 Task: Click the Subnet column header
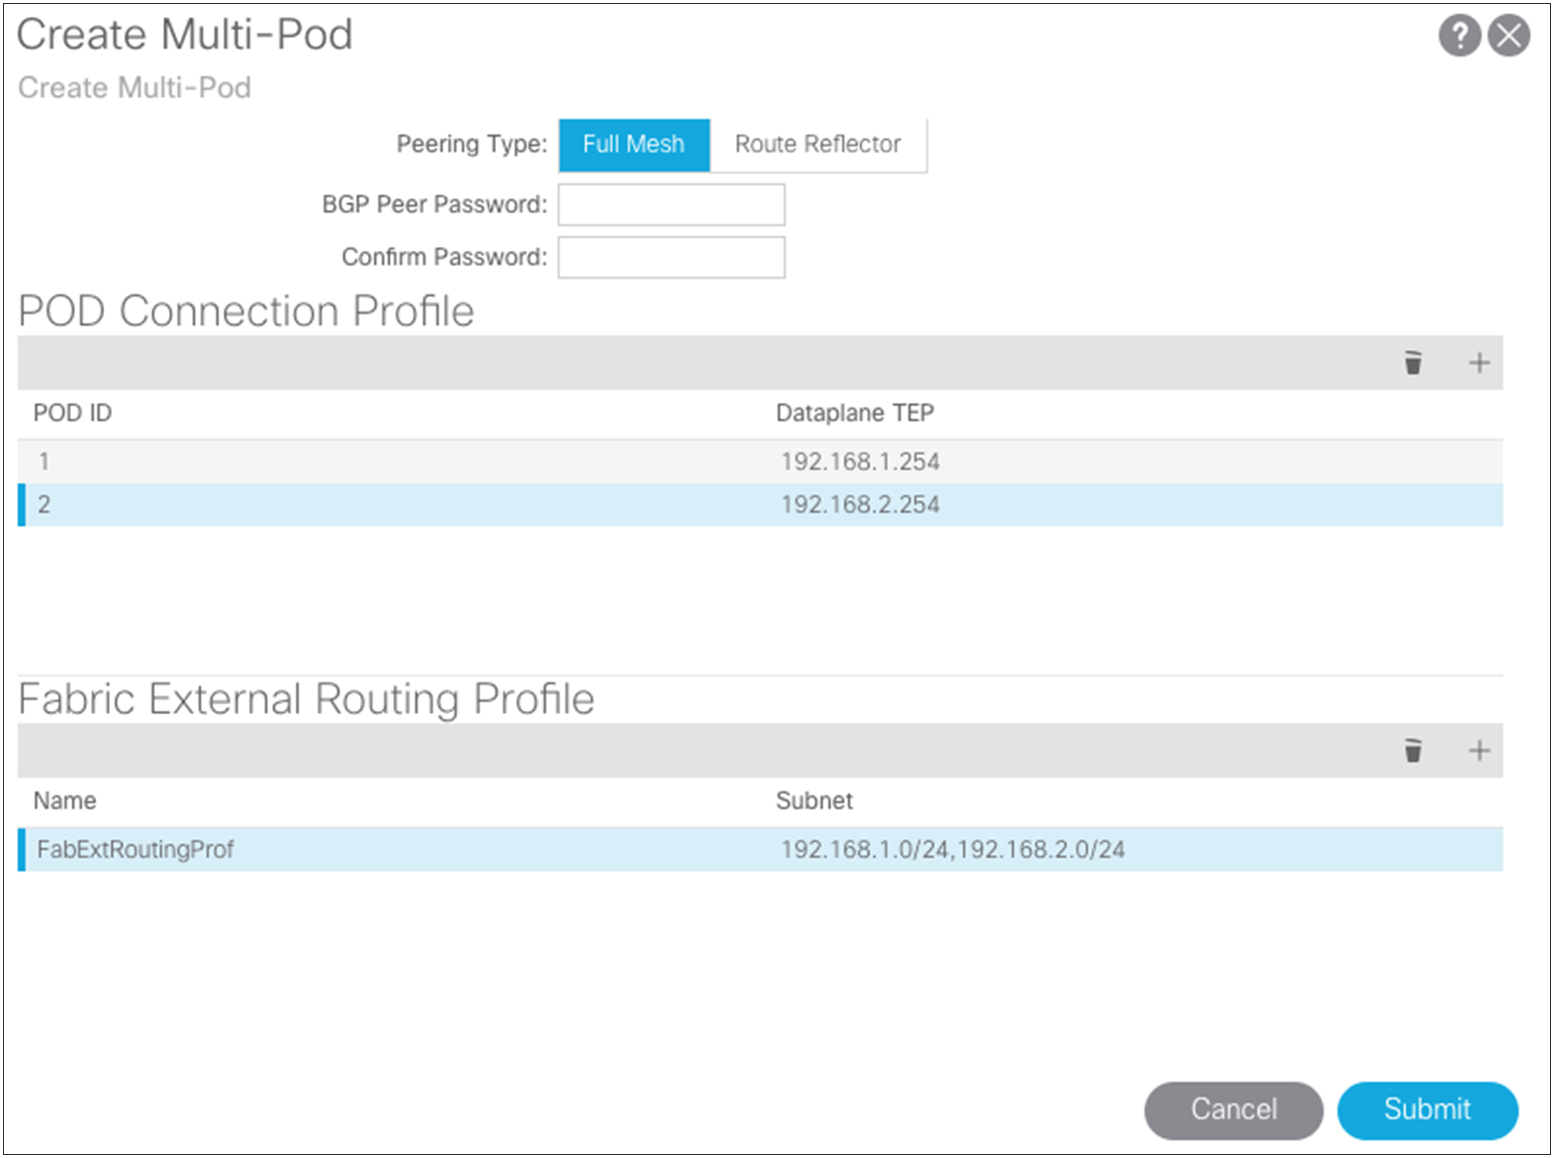tap(814, 800)
